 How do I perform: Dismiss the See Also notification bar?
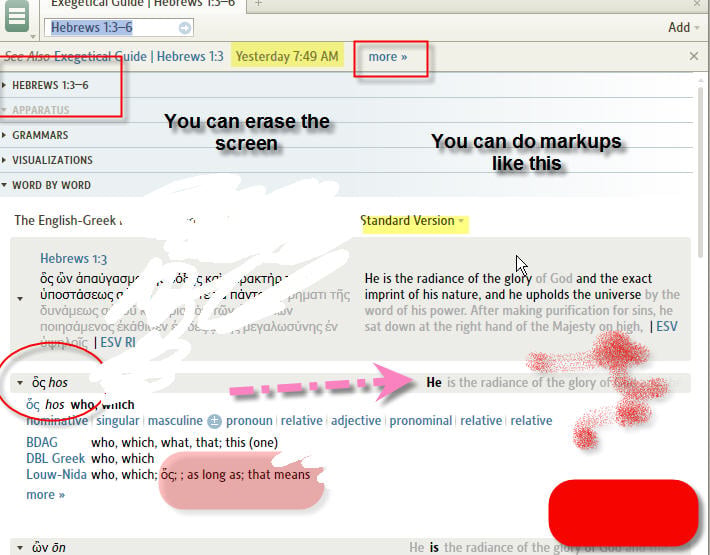(694, 56)
